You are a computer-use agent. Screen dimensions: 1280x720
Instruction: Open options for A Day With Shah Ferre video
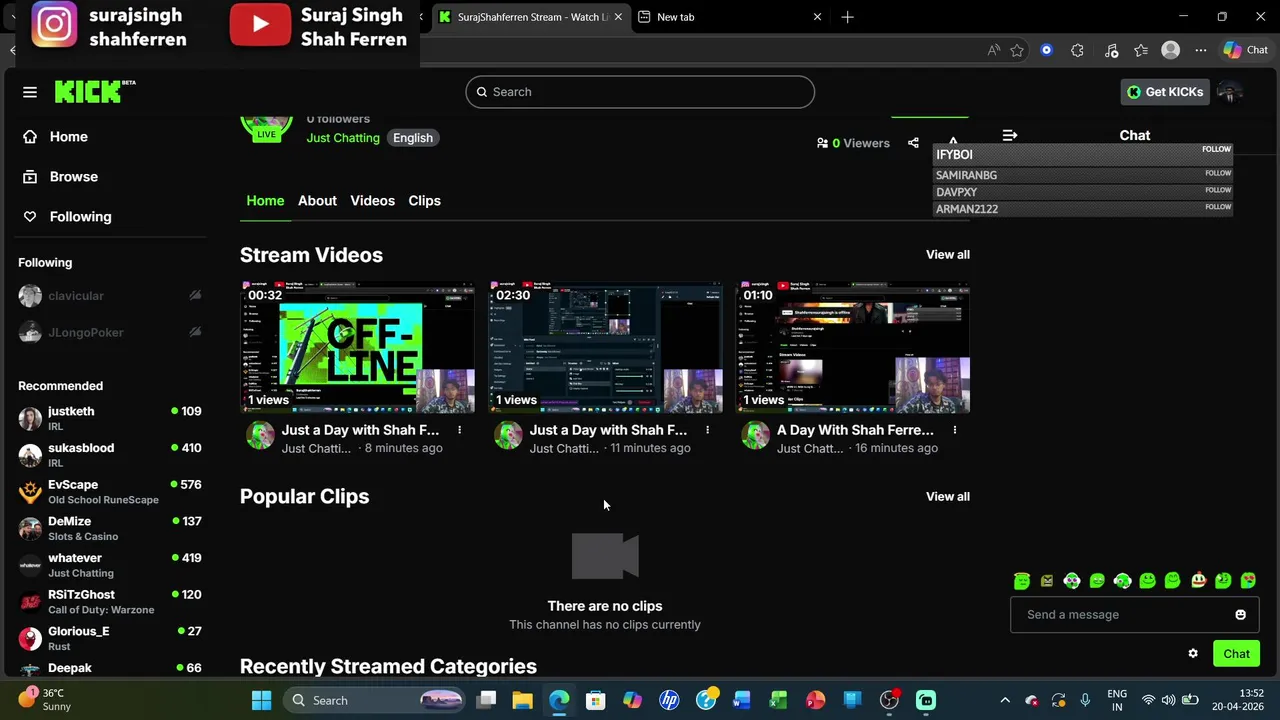click(954, 430)
